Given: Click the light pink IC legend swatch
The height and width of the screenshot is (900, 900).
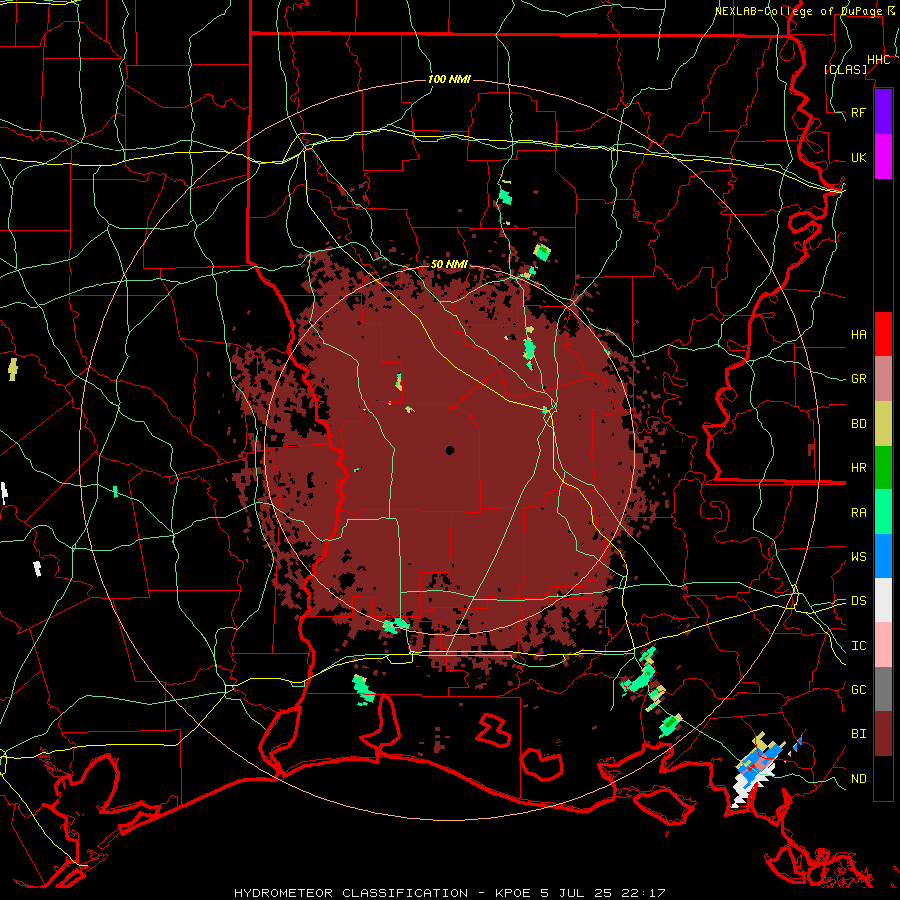Looking at the screenshot, I should pyautogui.click(x=883, y=645).
